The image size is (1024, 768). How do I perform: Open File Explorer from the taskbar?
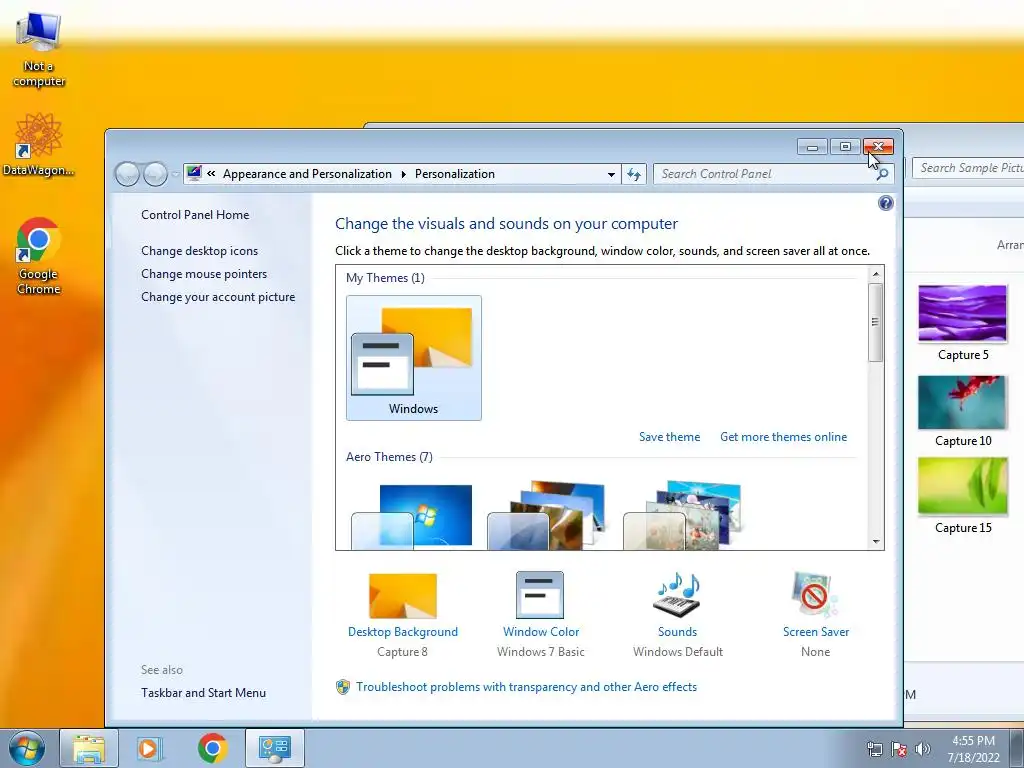pyautogui.click(x=89, y=748)
